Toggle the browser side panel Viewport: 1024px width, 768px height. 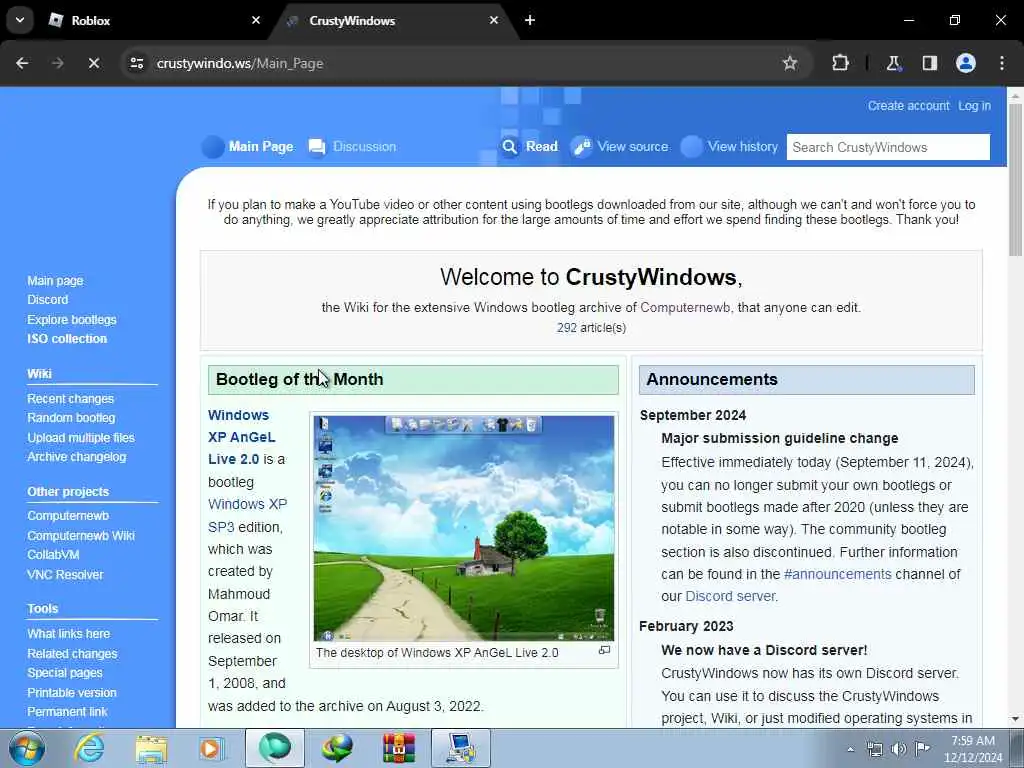929,63
